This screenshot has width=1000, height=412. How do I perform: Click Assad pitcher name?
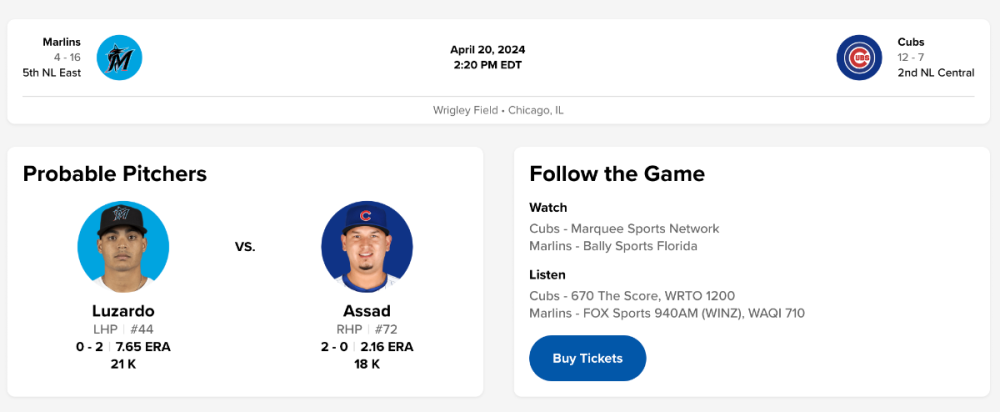click(367, 311)
